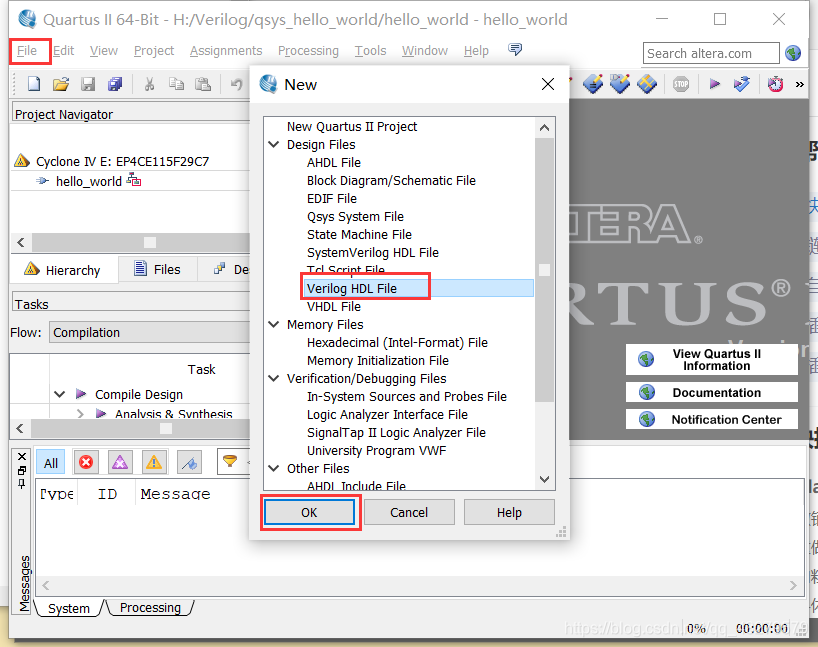
Task: Click Help in the New dialog
Action: 509,512
